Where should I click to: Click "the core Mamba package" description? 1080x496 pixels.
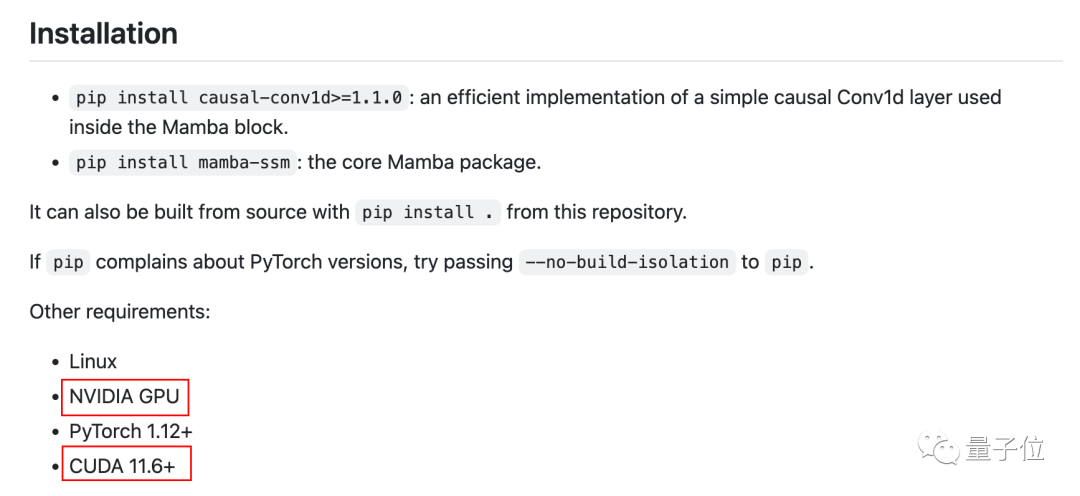click(x=424, y=162)
